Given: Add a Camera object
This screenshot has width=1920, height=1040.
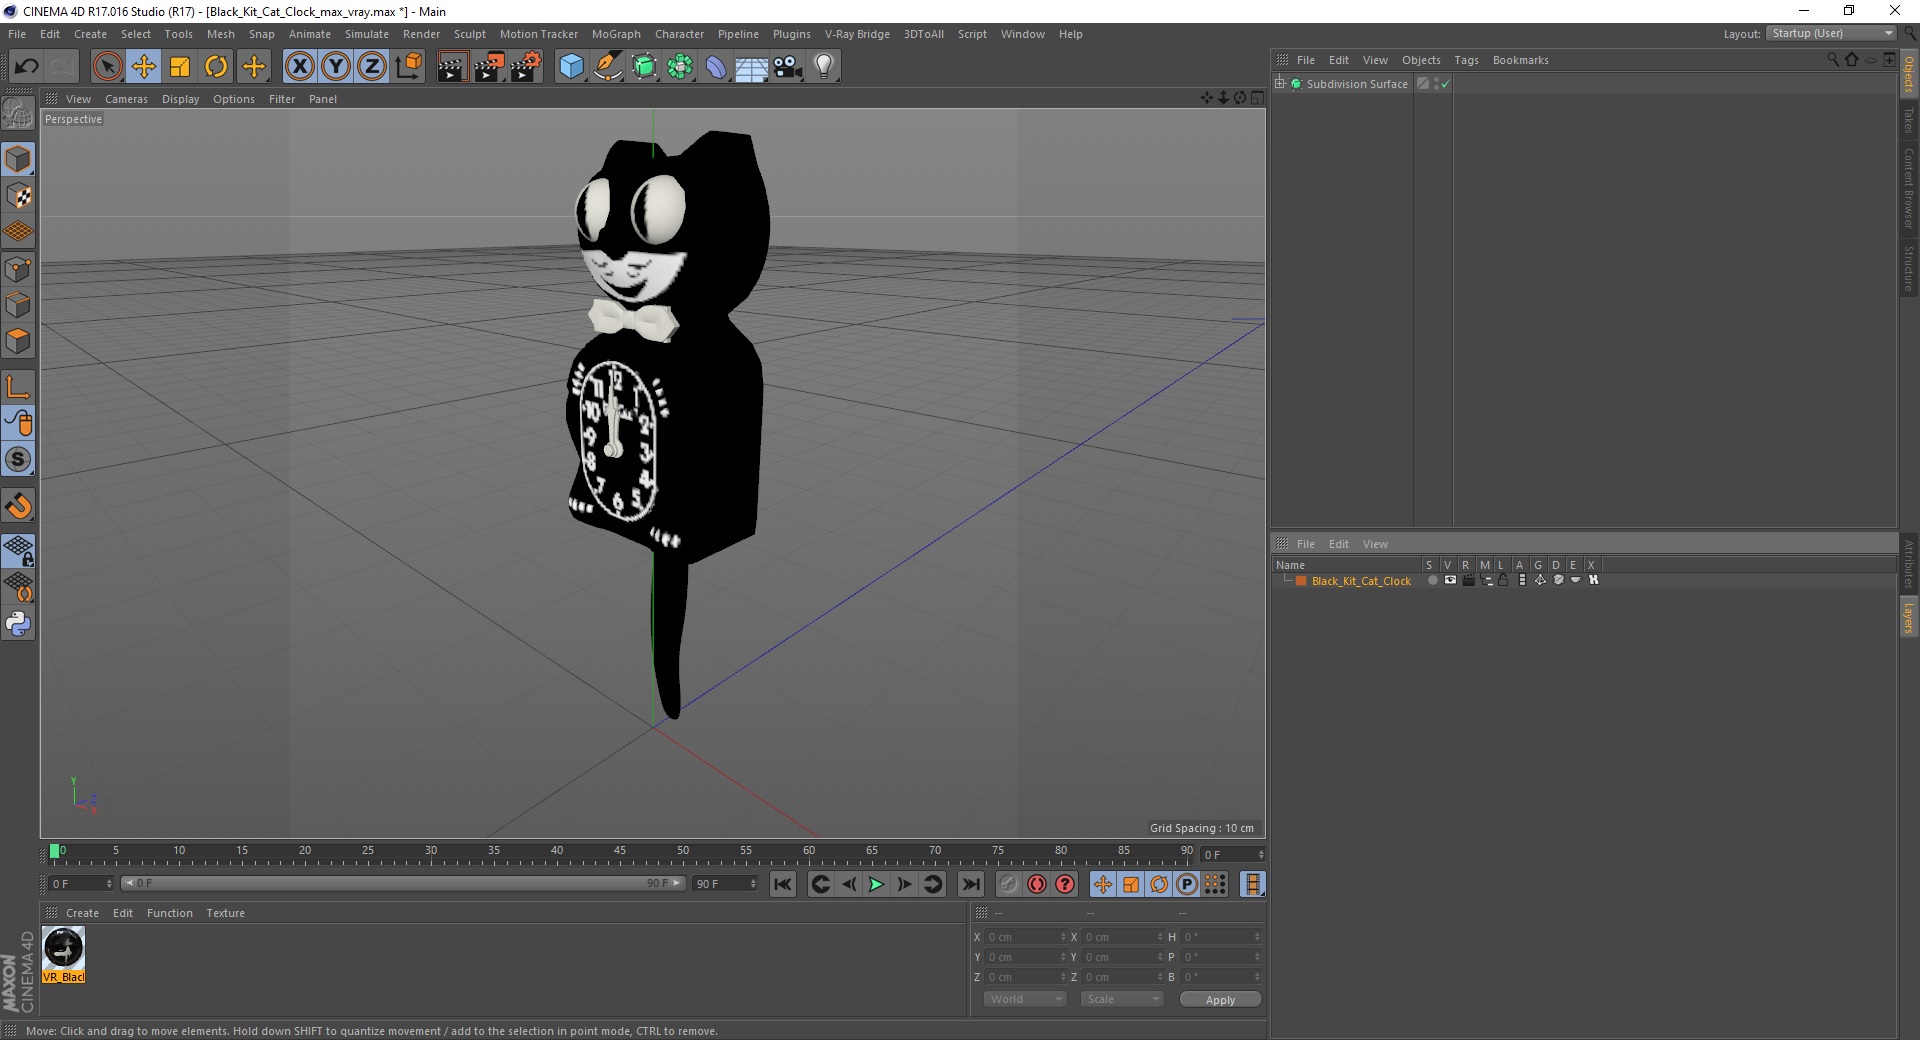Looking at the screenshot, I should coord(788,67).
